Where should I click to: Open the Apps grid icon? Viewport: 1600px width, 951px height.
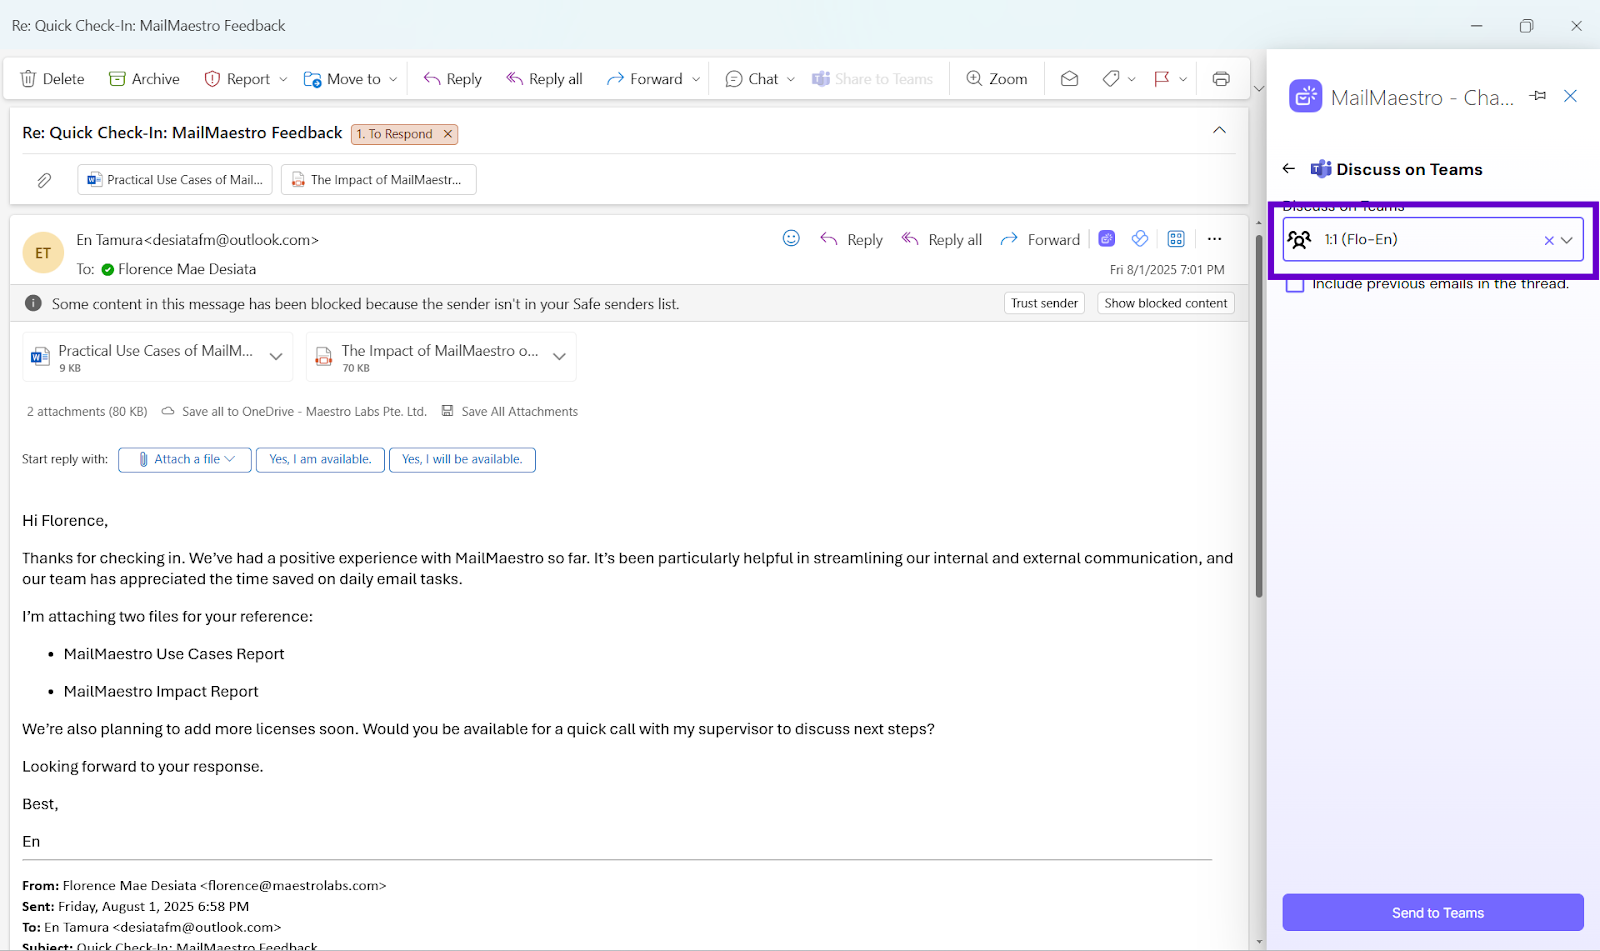pos(1176,238)
